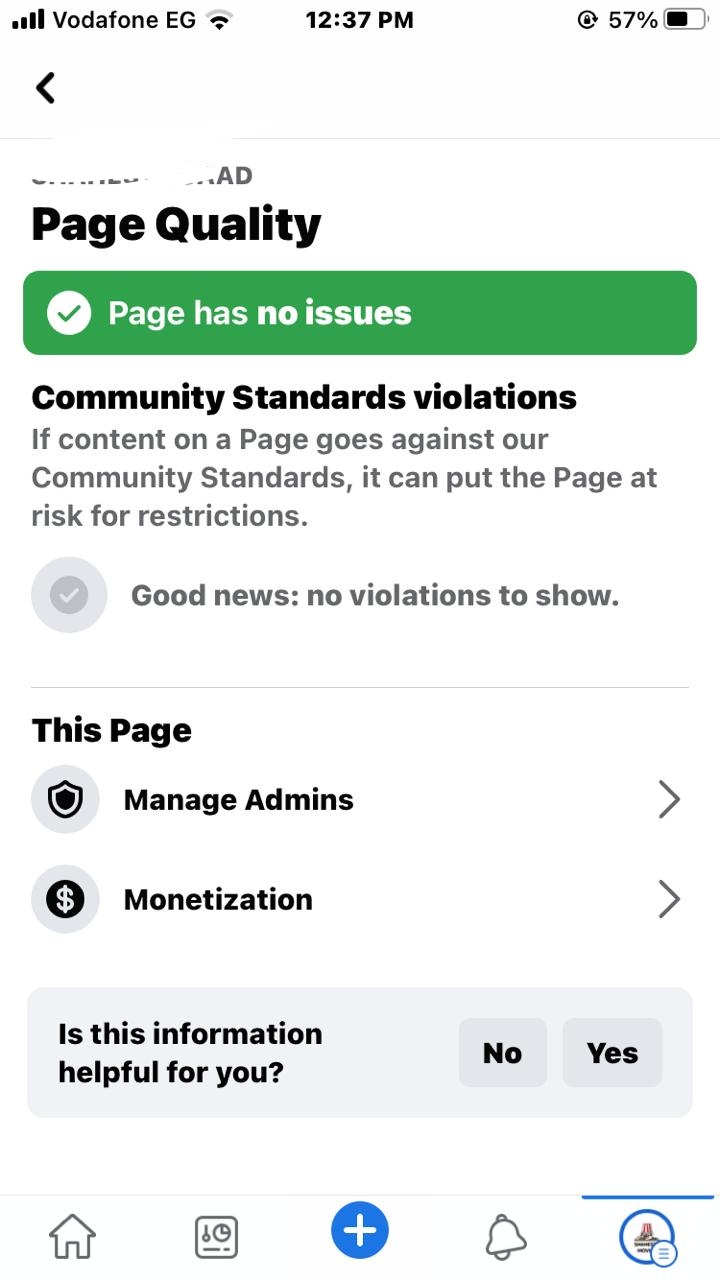Open the Monetization row

360,899
